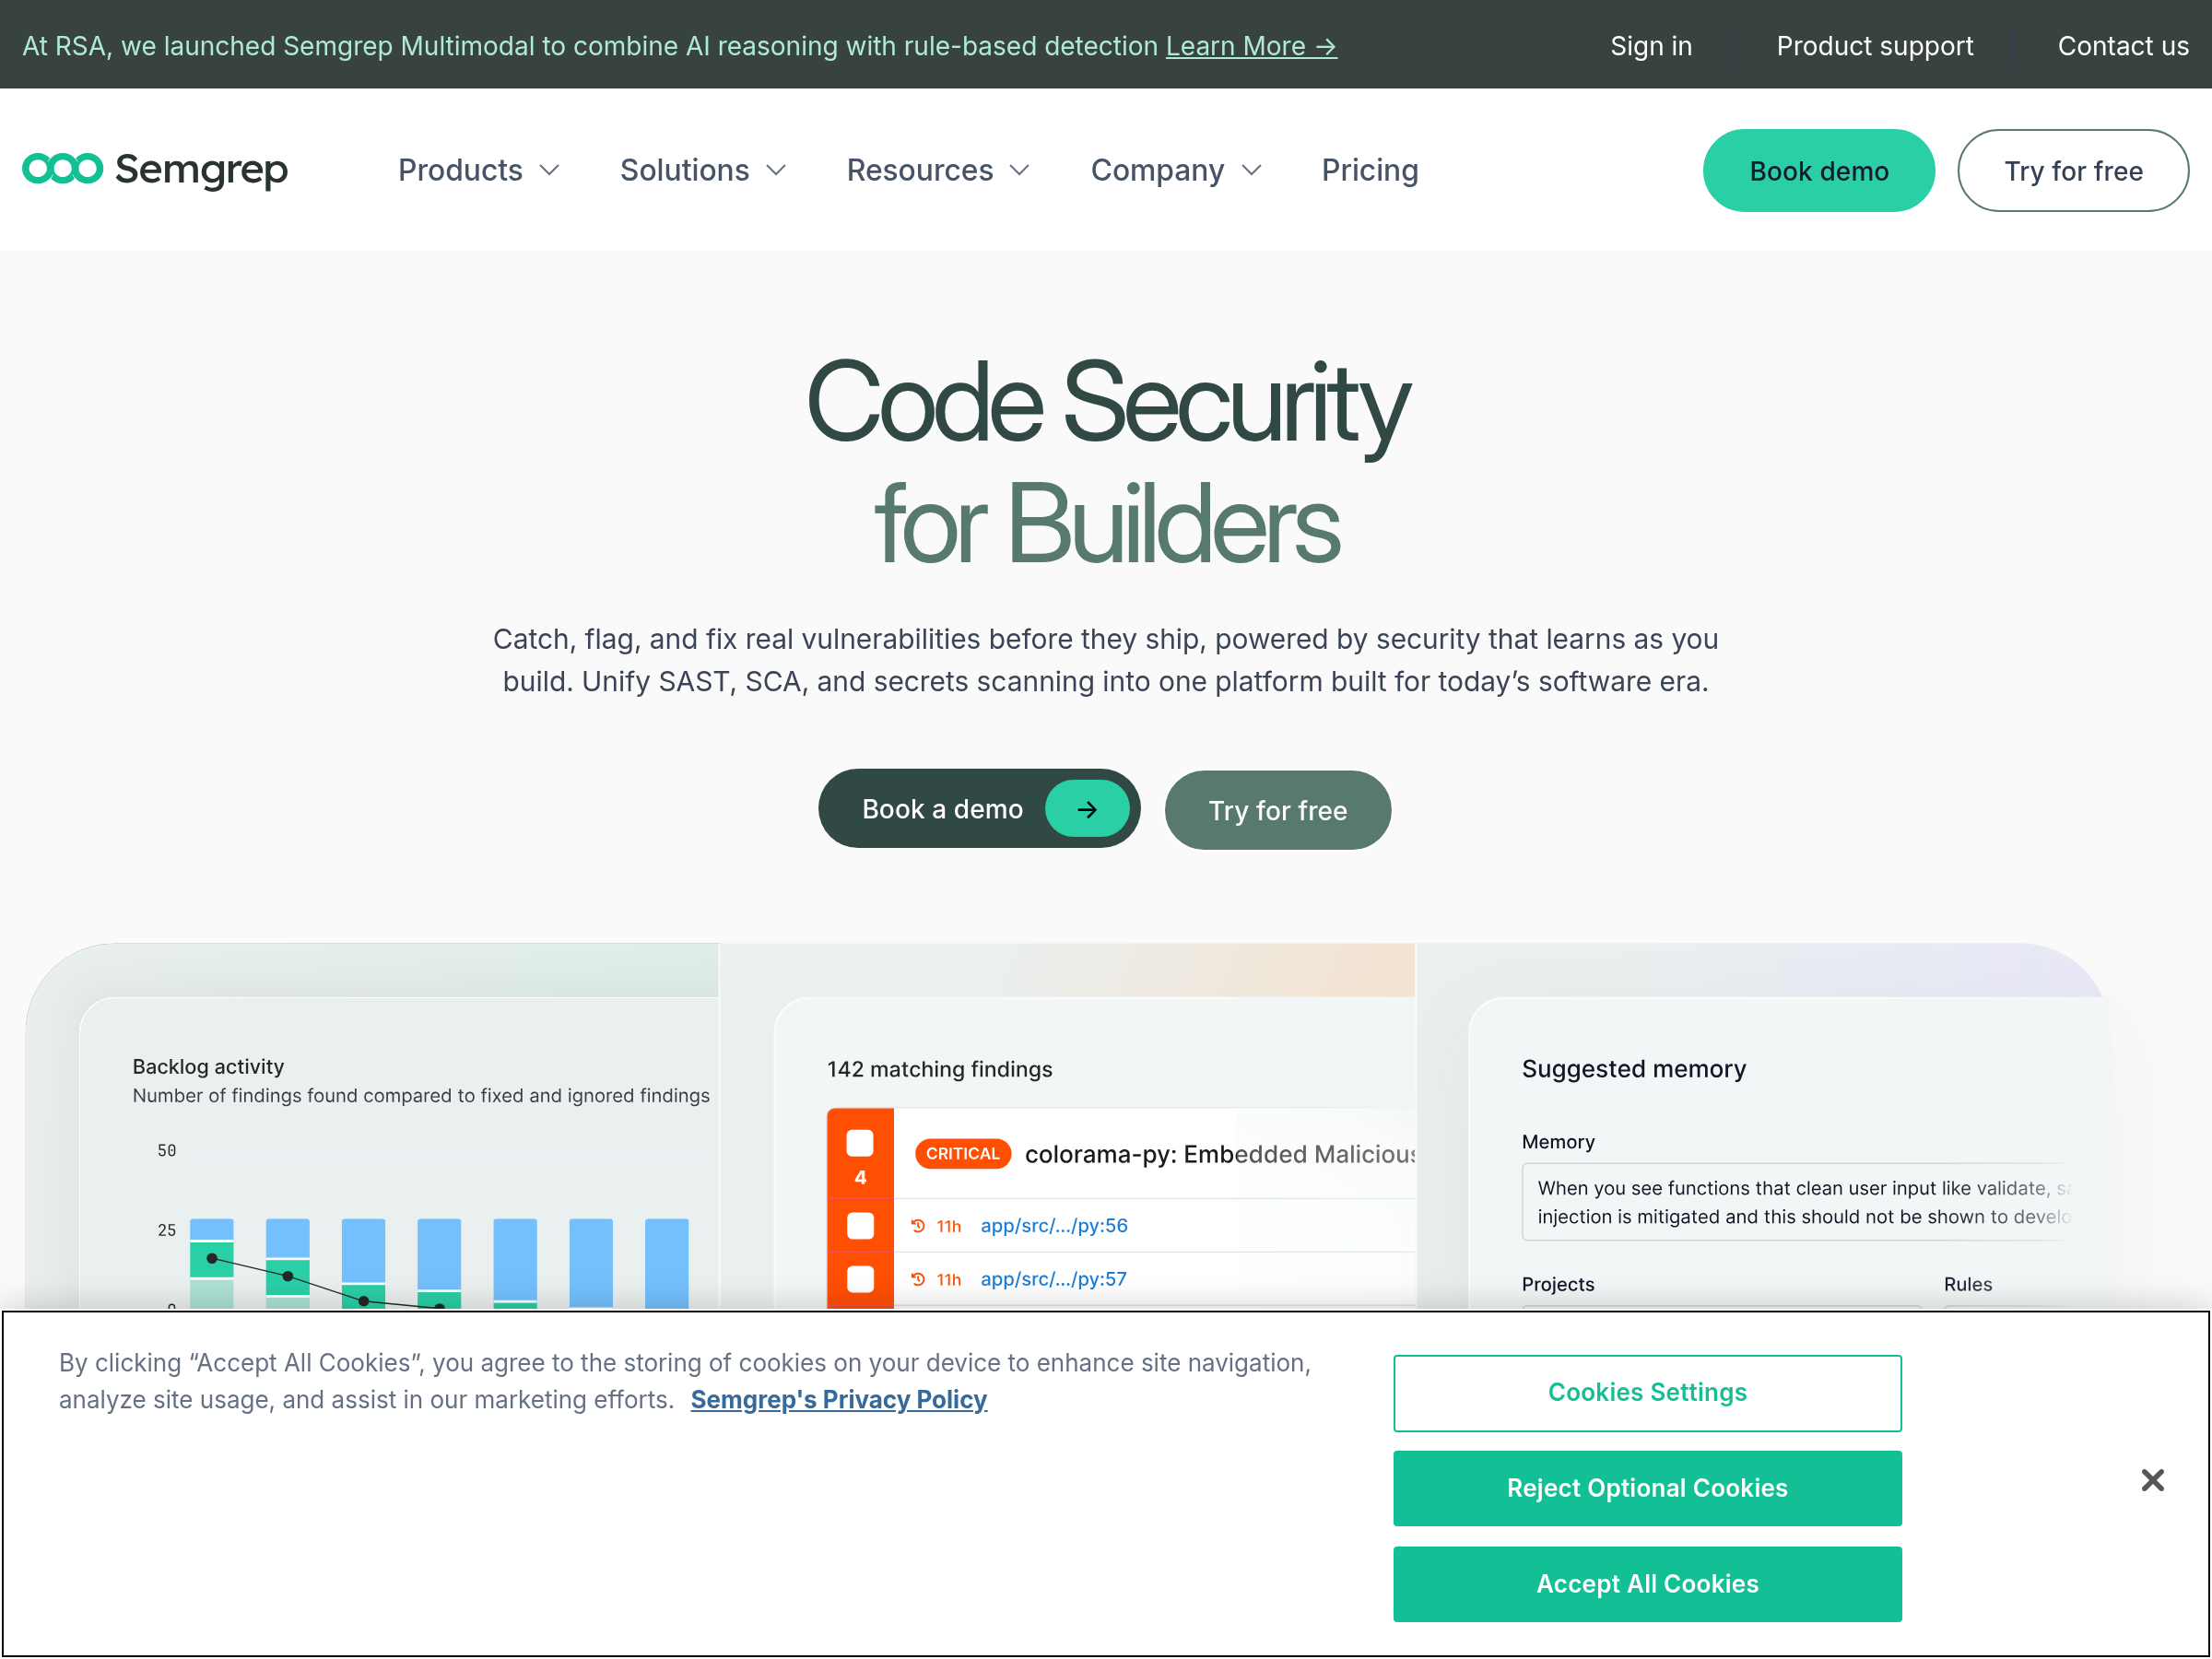This screenshot has width=2212, height=1659.
Task: Click the colorama-py finding title
Action: point(1220,1154)
